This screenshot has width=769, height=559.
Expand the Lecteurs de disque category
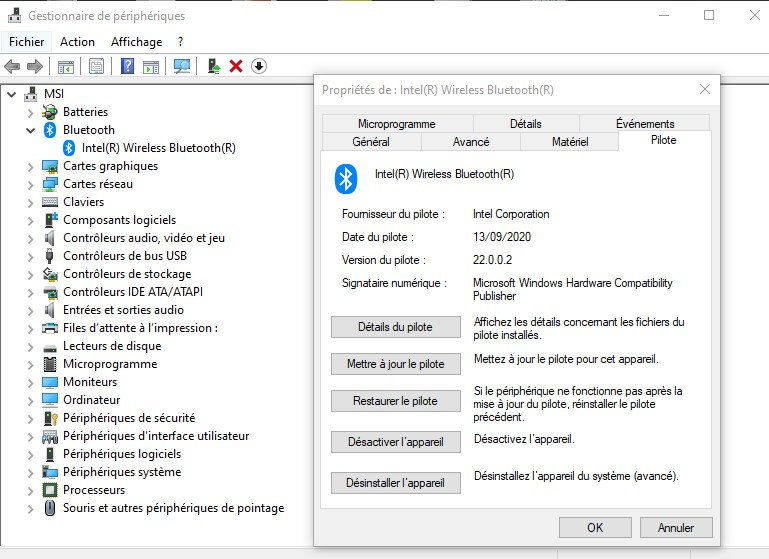click(30, 347)
